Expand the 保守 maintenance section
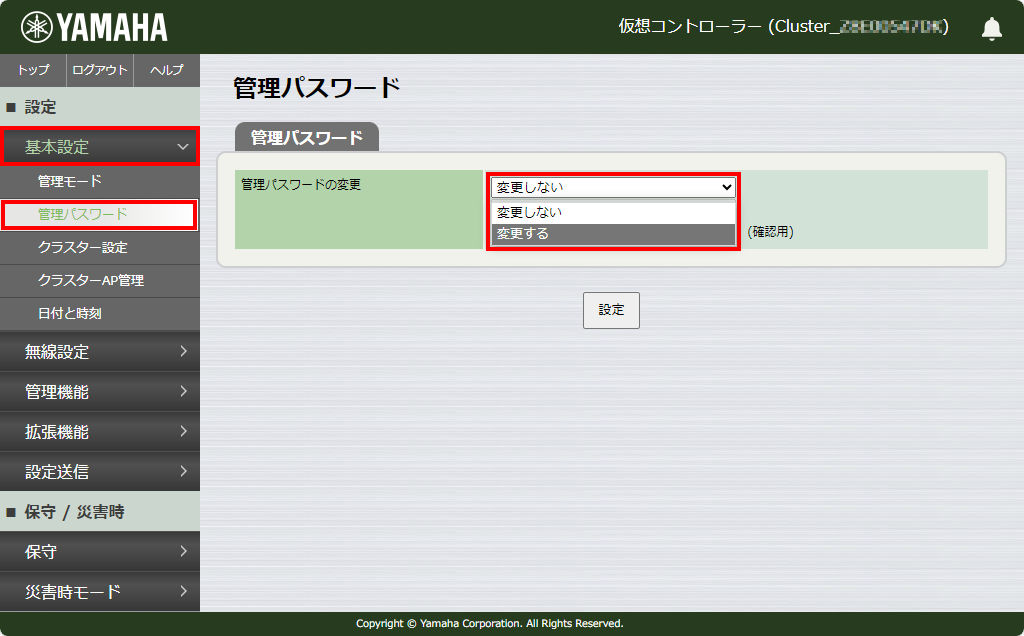1024x636 pixels. coord(99,551)
